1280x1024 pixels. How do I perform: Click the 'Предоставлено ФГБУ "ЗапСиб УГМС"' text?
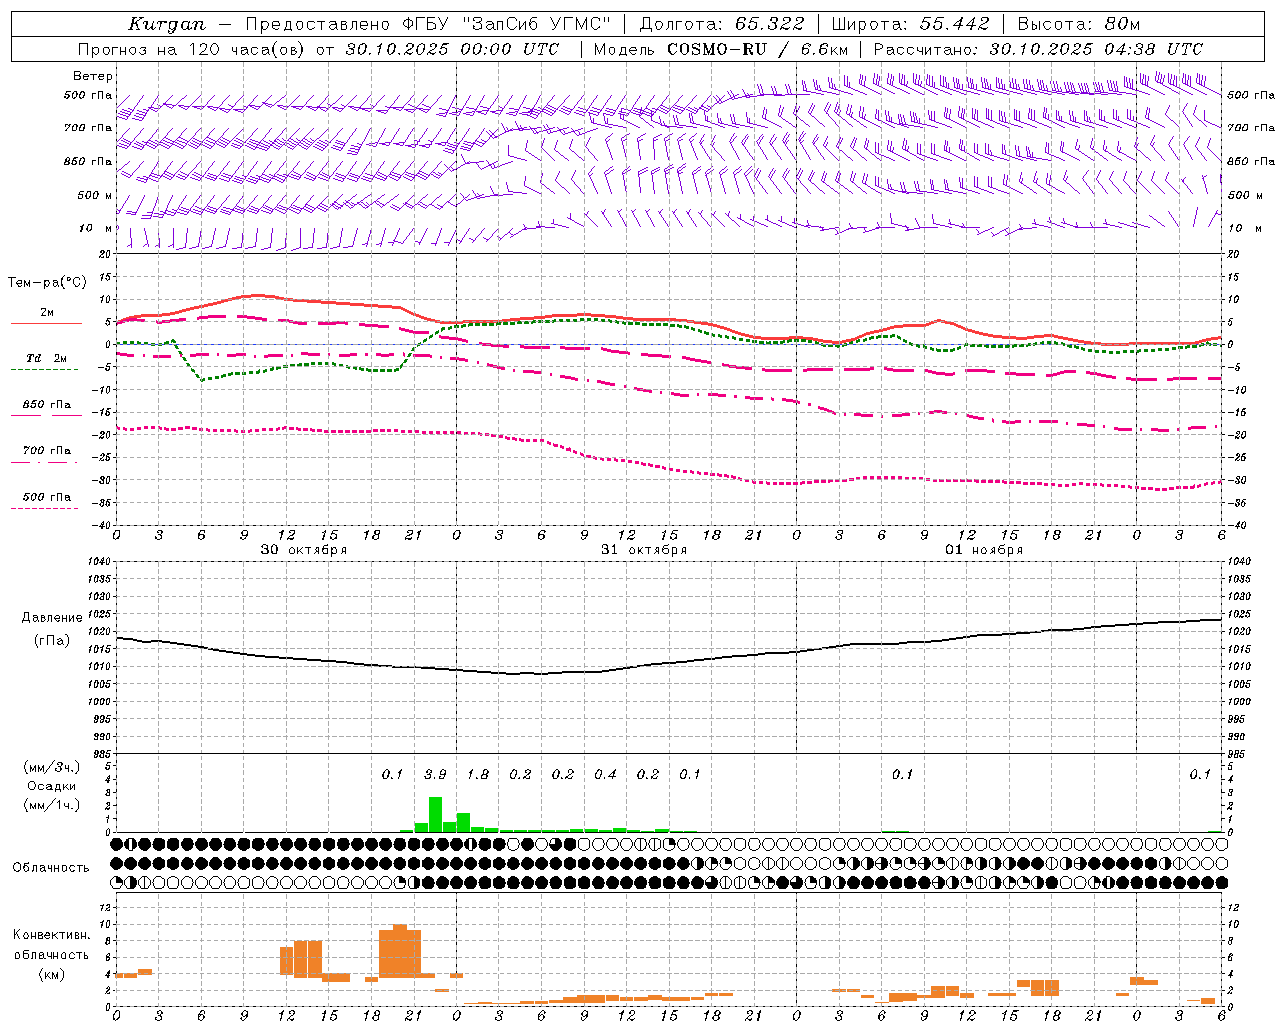click(428, 24)
